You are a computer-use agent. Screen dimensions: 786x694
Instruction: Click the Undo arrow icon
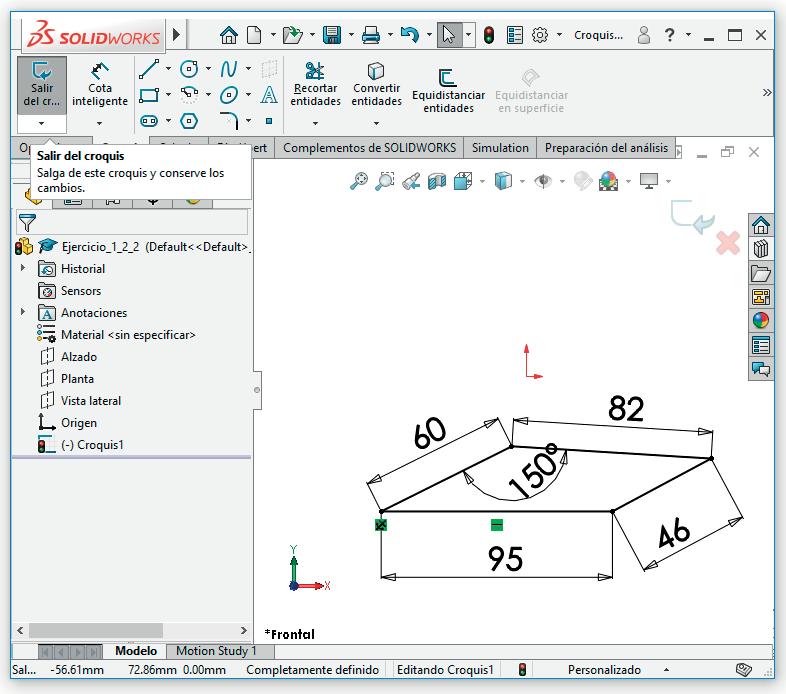click(410, 35)
